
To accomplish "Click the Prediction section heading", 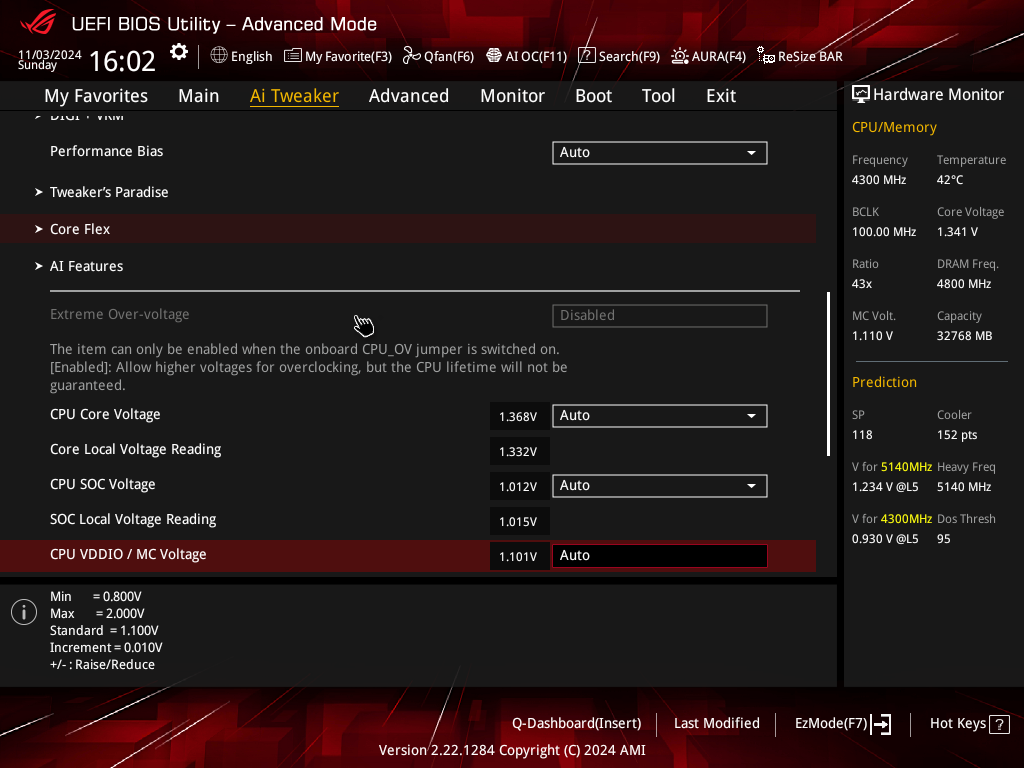I will point(884,383).
